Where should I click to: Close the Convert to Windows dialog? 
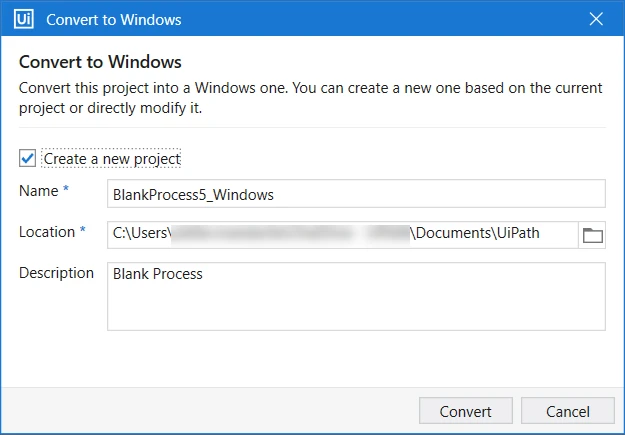click(x=596, y=19)
